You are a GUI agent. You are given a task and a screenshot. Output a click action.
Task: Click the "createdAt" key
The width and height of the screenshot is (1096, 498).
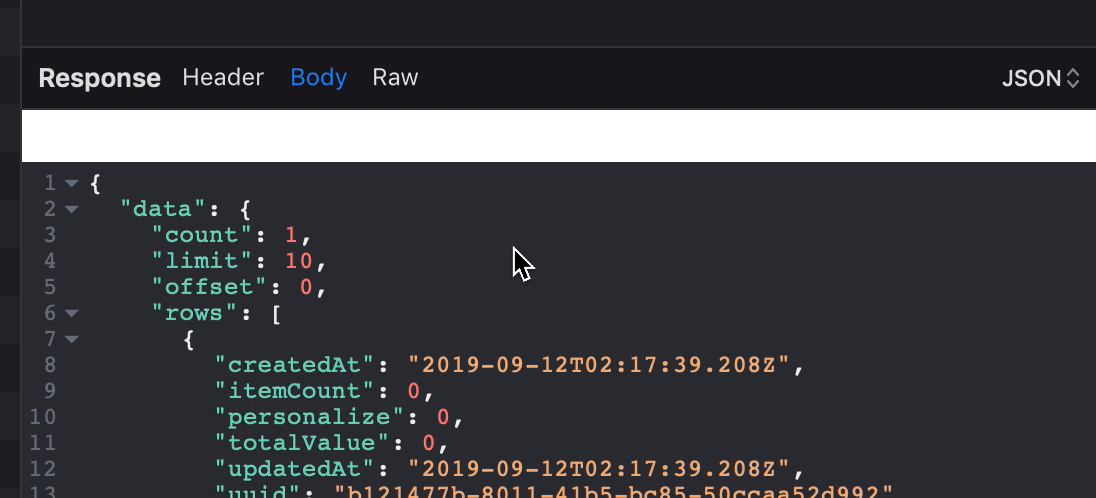click(296, 364)
